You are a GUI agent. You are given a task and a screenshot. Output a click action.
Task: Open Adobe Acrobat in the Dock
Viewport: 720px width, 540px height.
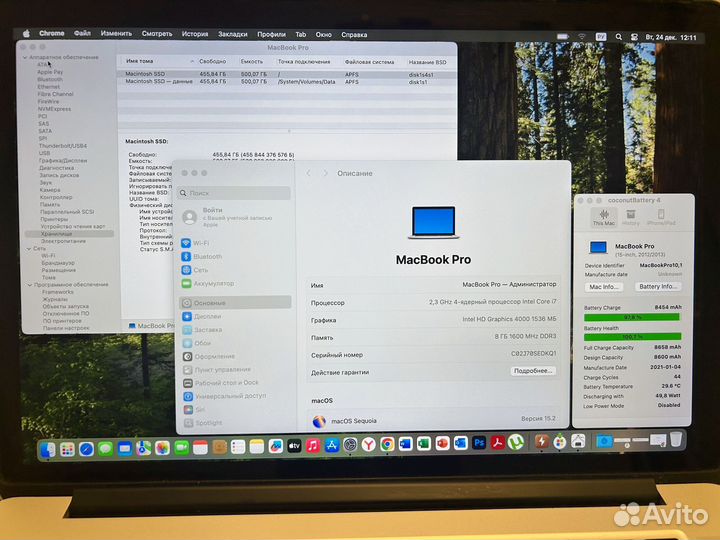click(x=497, y=443)
